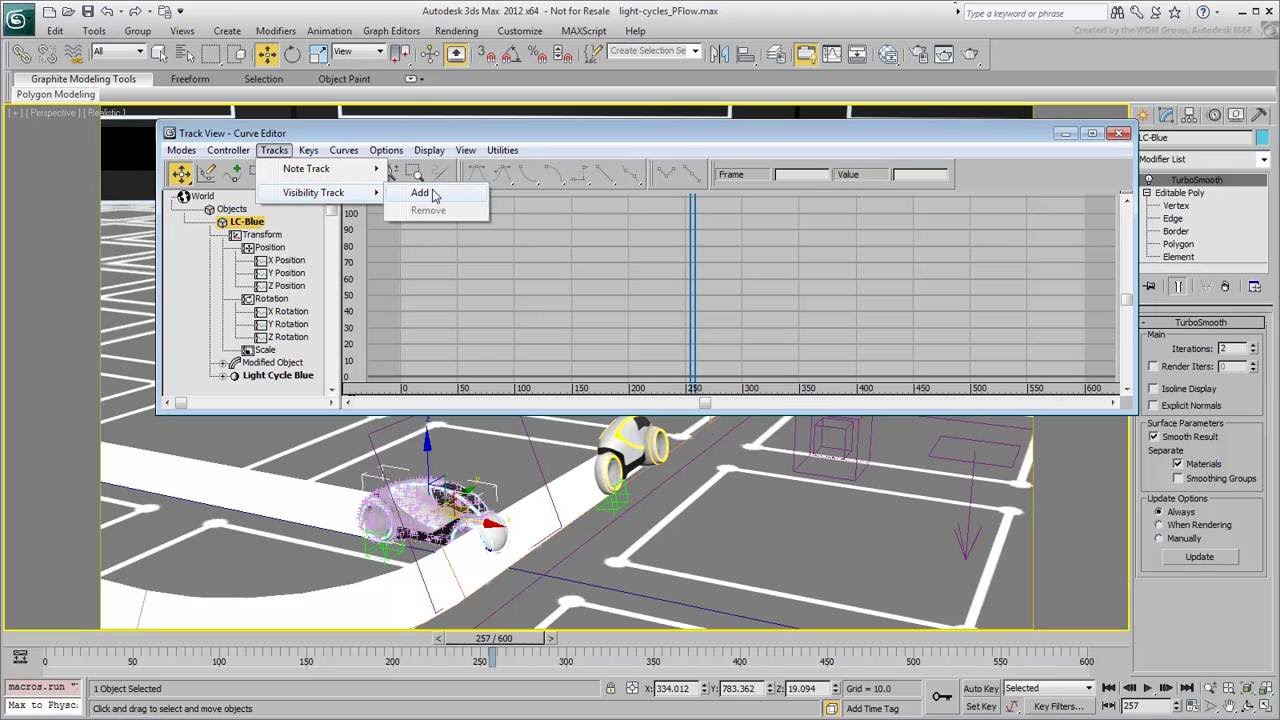This screenshot has width=1280, height=720.
Task: Enable the Render Iters checkbox
Action: pos(1153,367)
